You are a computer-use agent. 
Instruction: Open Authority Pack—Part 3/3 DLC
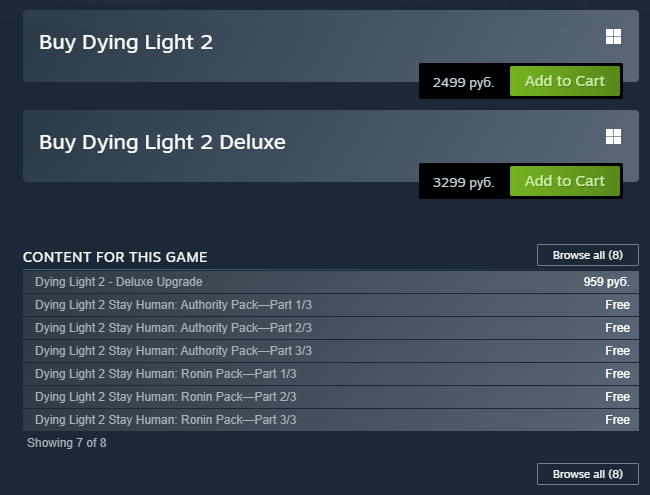click(x=173, y=351)
